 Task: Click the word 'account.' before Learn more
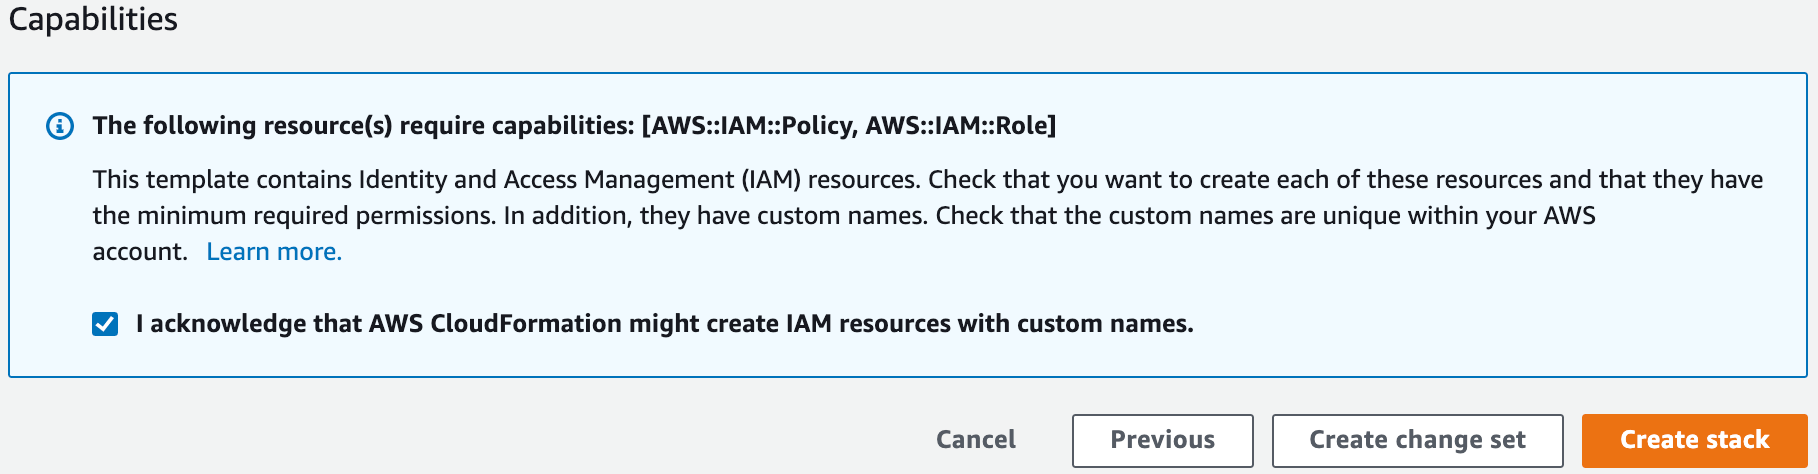pyautogui.click(x=140, y=252)
